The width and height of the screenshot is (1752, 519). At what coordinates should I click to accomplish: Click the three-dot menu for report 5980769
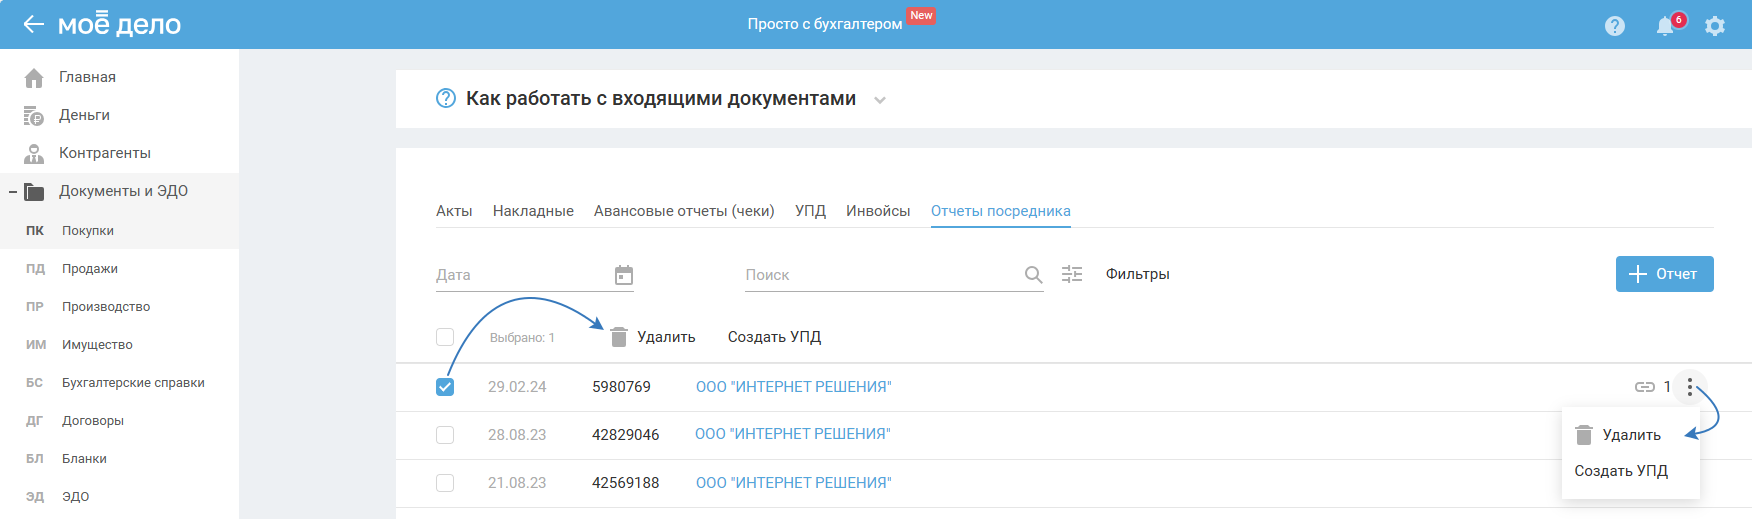tap(1690, 387)
